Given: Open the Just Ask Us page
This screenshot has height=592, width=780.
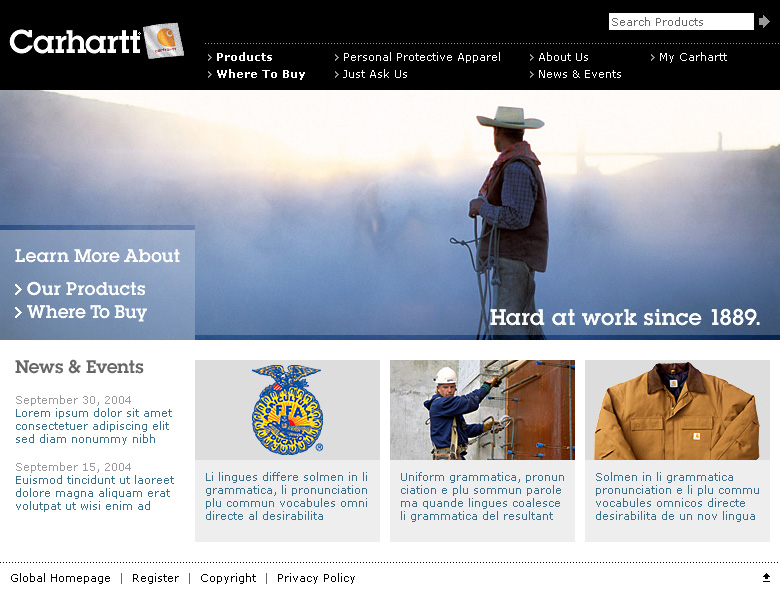Looking at the screenshot, I should coord(375,74).
